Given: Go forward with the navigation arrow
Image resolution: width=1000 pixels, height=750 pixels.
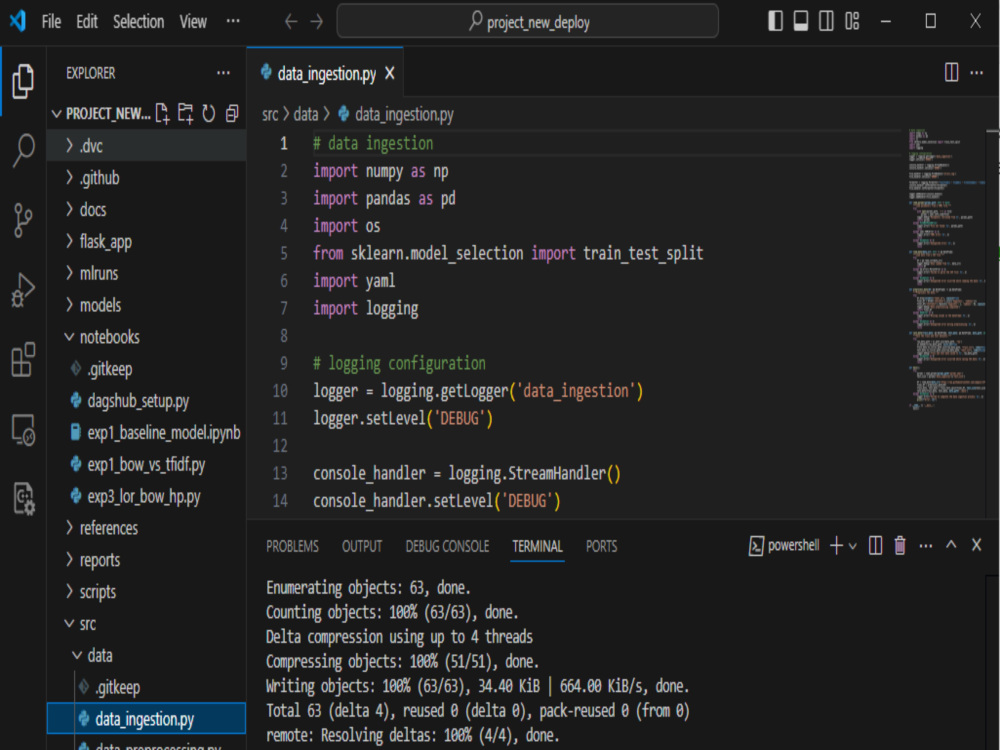Looking at the screenshot, I should (x=317, y=22).
